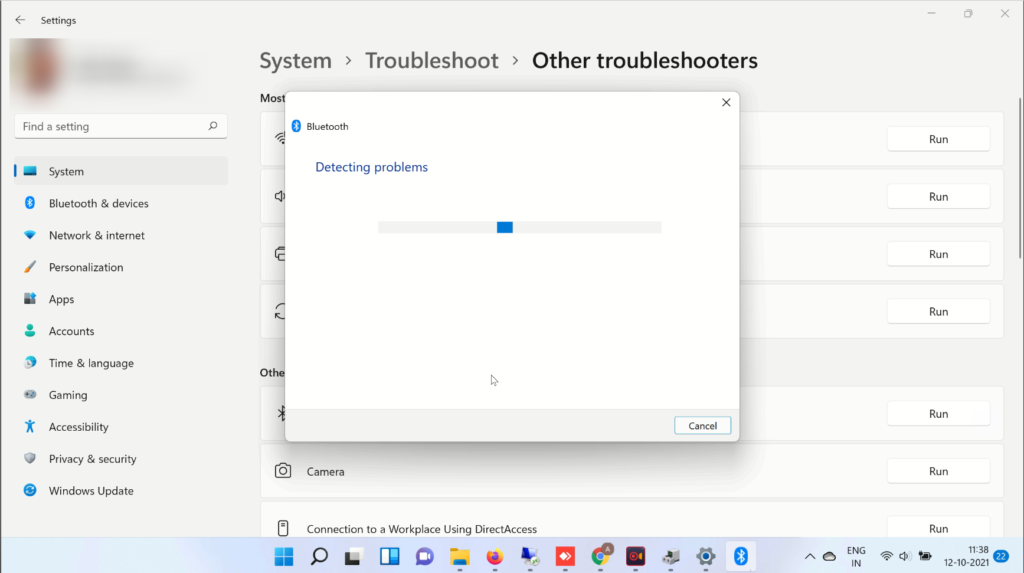Click the Accessibility figure icon

coord(30,427)
